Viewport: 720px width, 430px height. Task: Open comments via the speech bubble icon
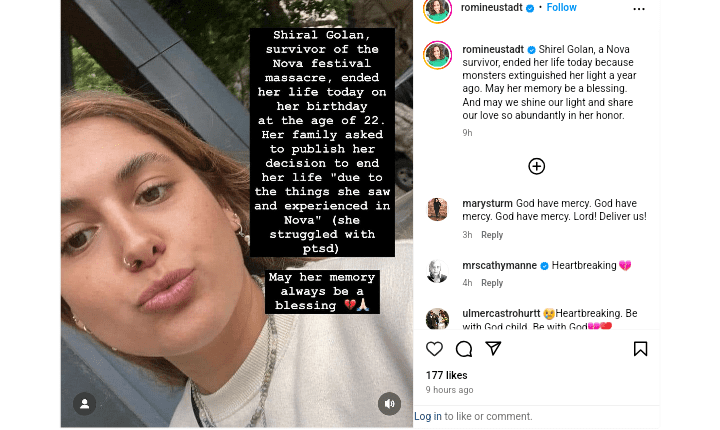[464, 349]
